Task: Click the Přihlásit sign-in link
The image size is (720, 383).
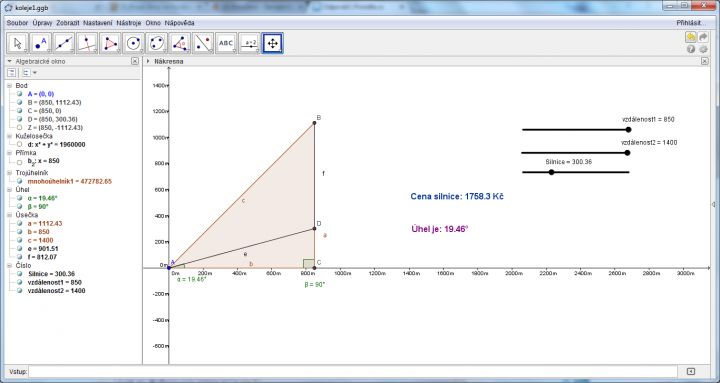Action: (691, 23)
